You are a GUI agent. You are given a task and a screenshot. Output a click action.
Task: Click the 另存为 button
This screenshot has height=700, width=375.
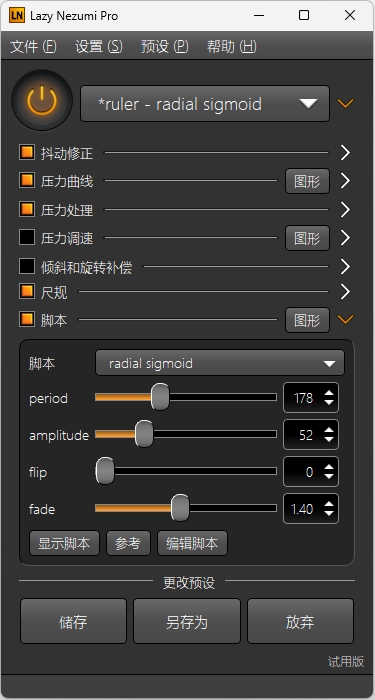pos(187,621)
